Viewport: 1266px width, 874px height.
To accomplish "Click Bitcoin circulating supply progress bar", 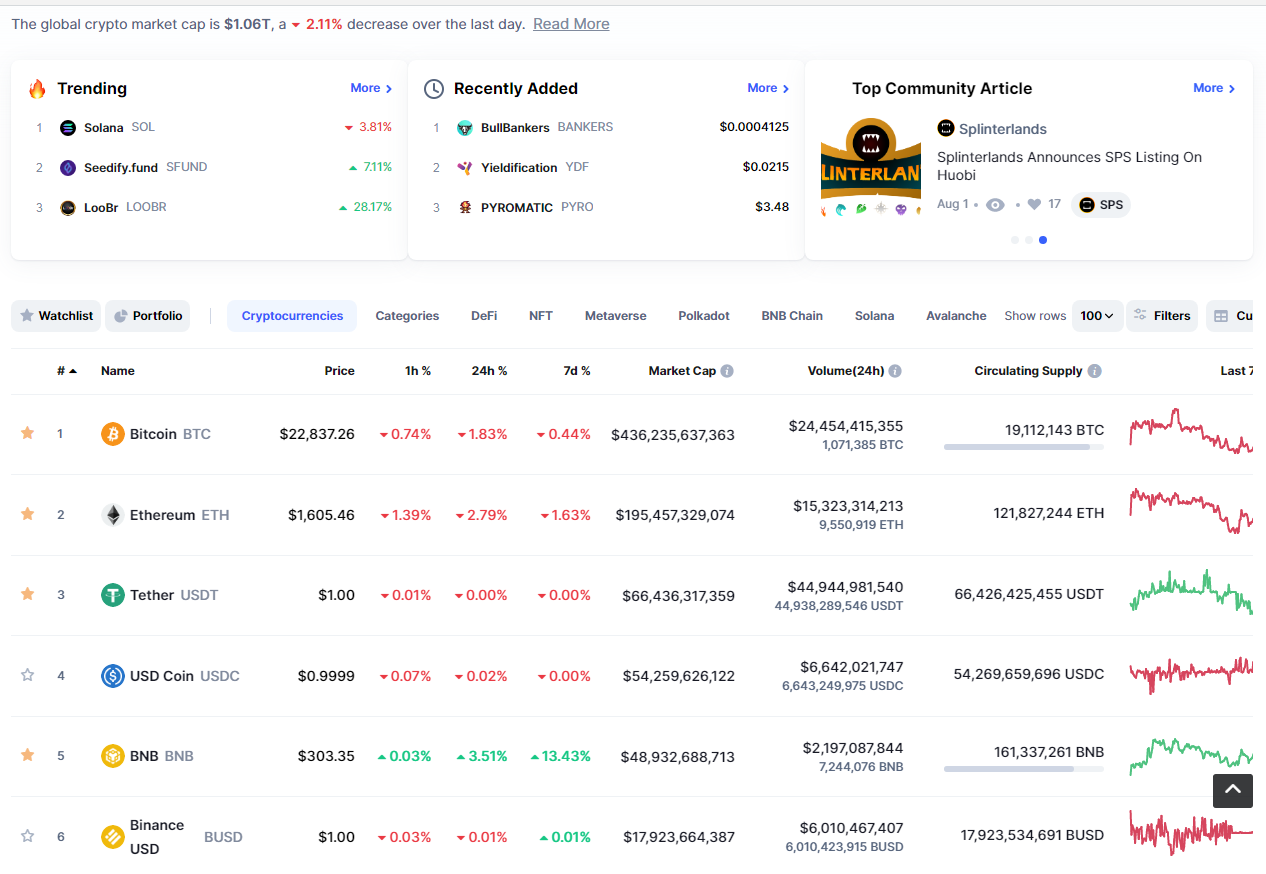I will coord(1024,447).
